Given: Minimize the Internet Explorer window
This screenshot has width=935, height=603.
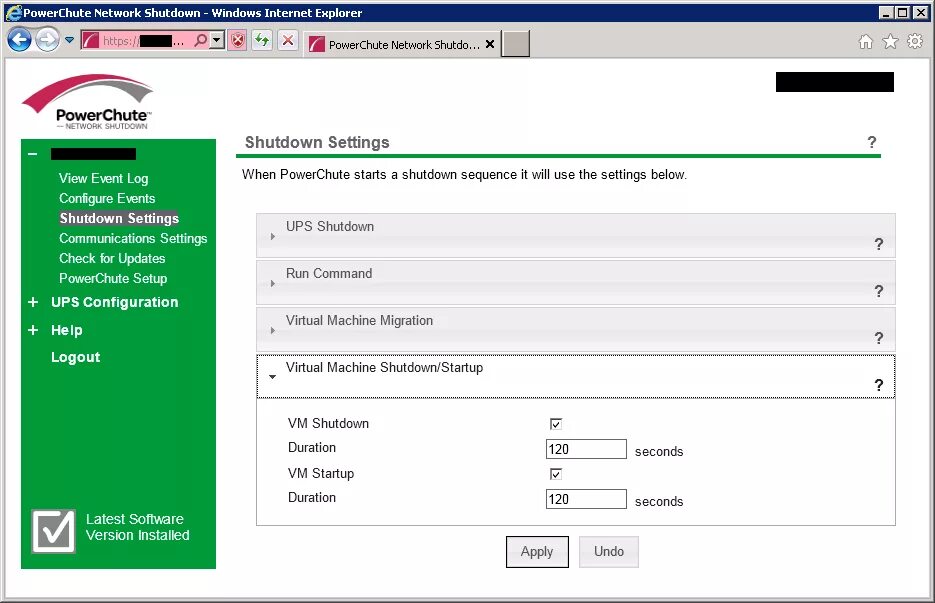Looking at the screenshot, I should [x=886, y=13].
